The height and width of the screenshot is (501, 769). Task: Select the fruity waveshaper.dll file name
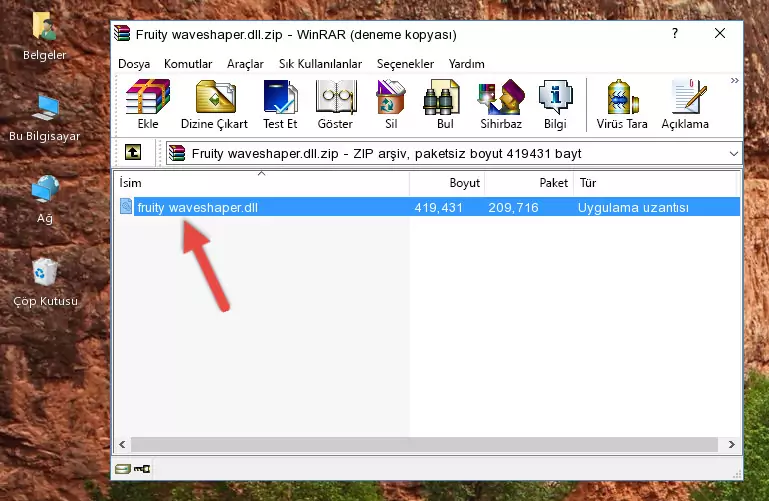[197, 207]
